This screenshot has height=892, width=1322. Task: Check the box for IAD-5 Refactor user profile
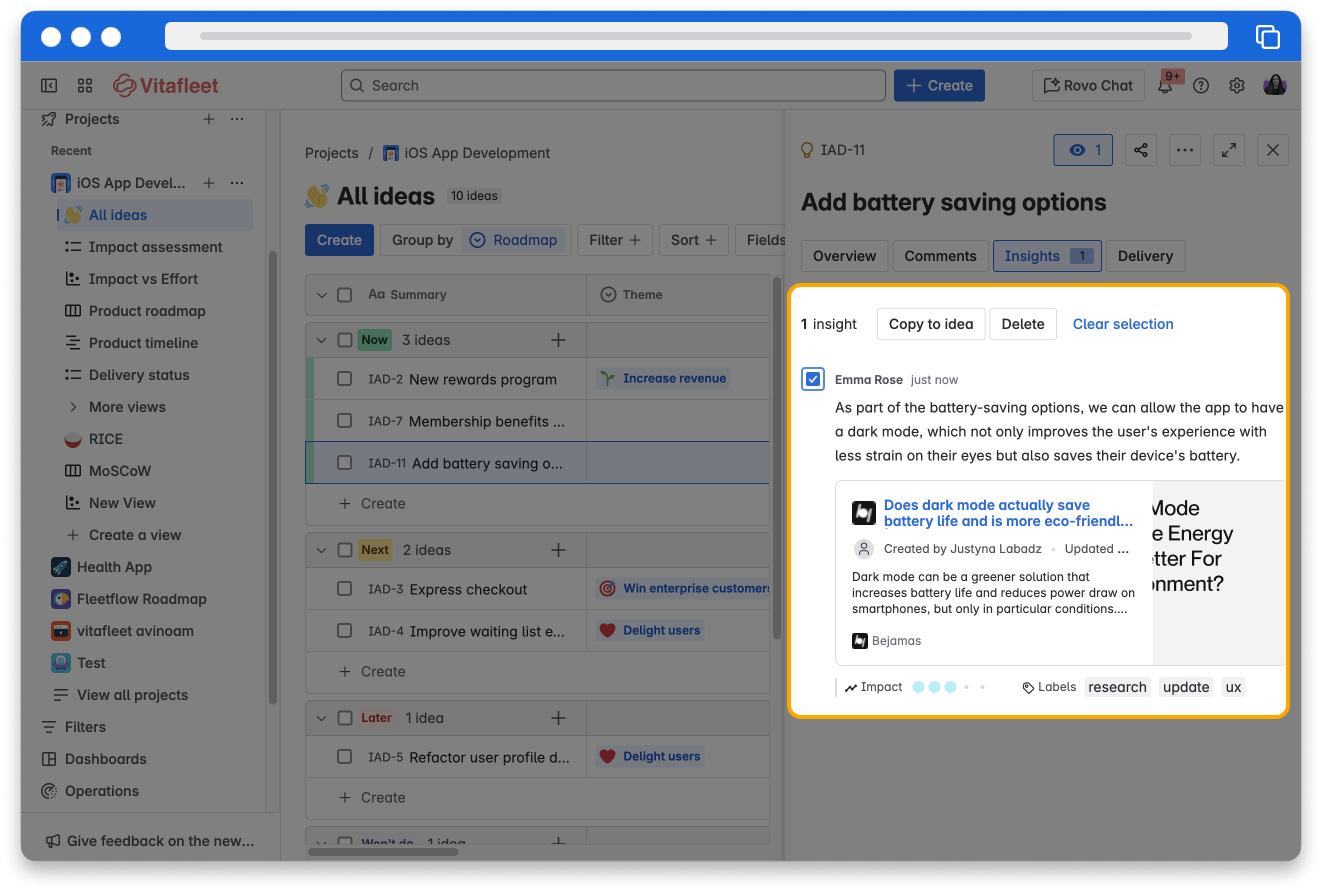point(345,757)
